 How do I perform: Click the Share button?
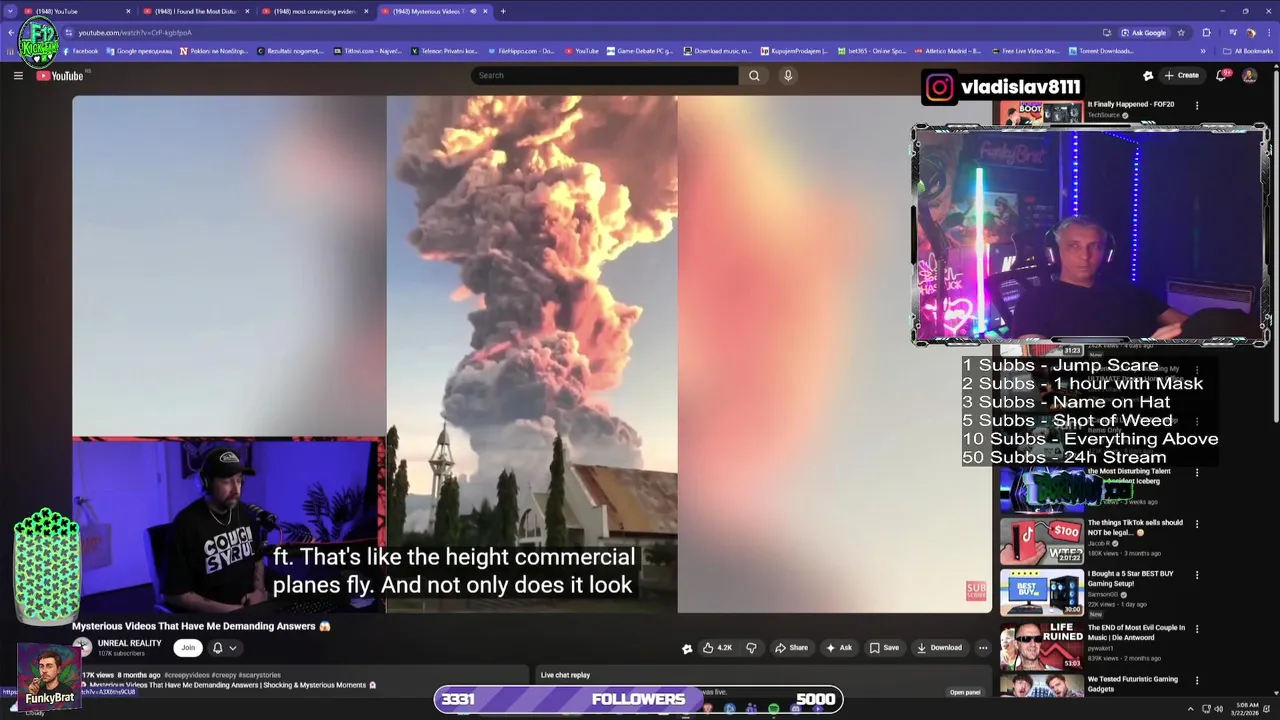pos(791,647)
